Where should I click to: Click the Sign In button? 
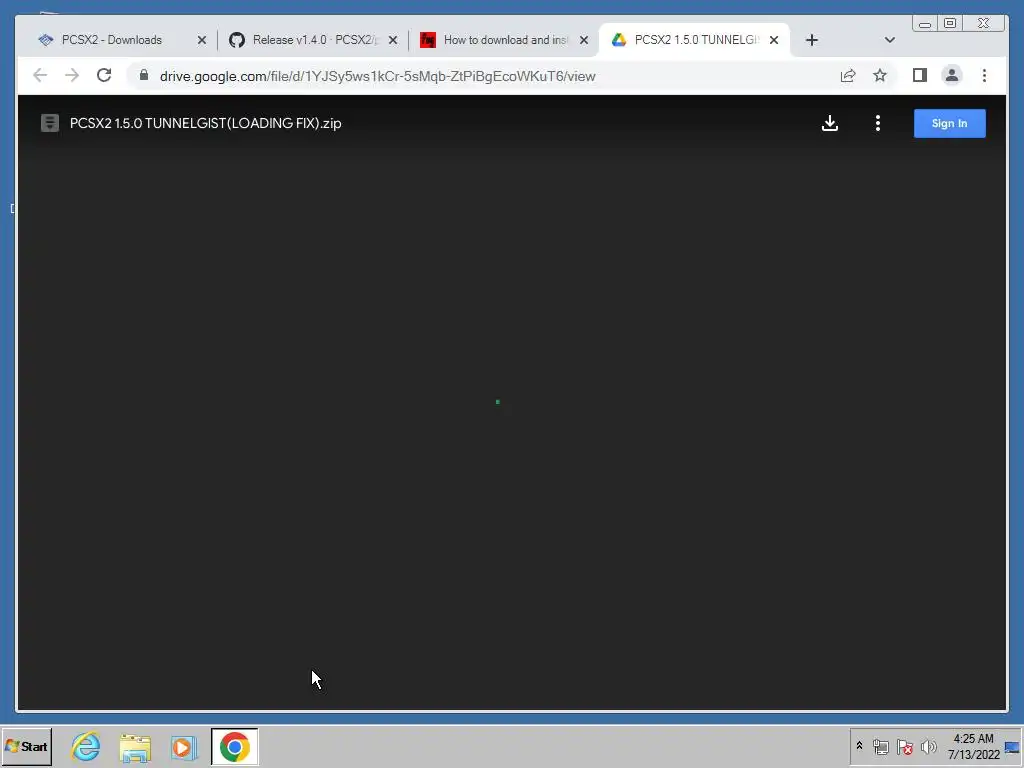pos(950,123)
